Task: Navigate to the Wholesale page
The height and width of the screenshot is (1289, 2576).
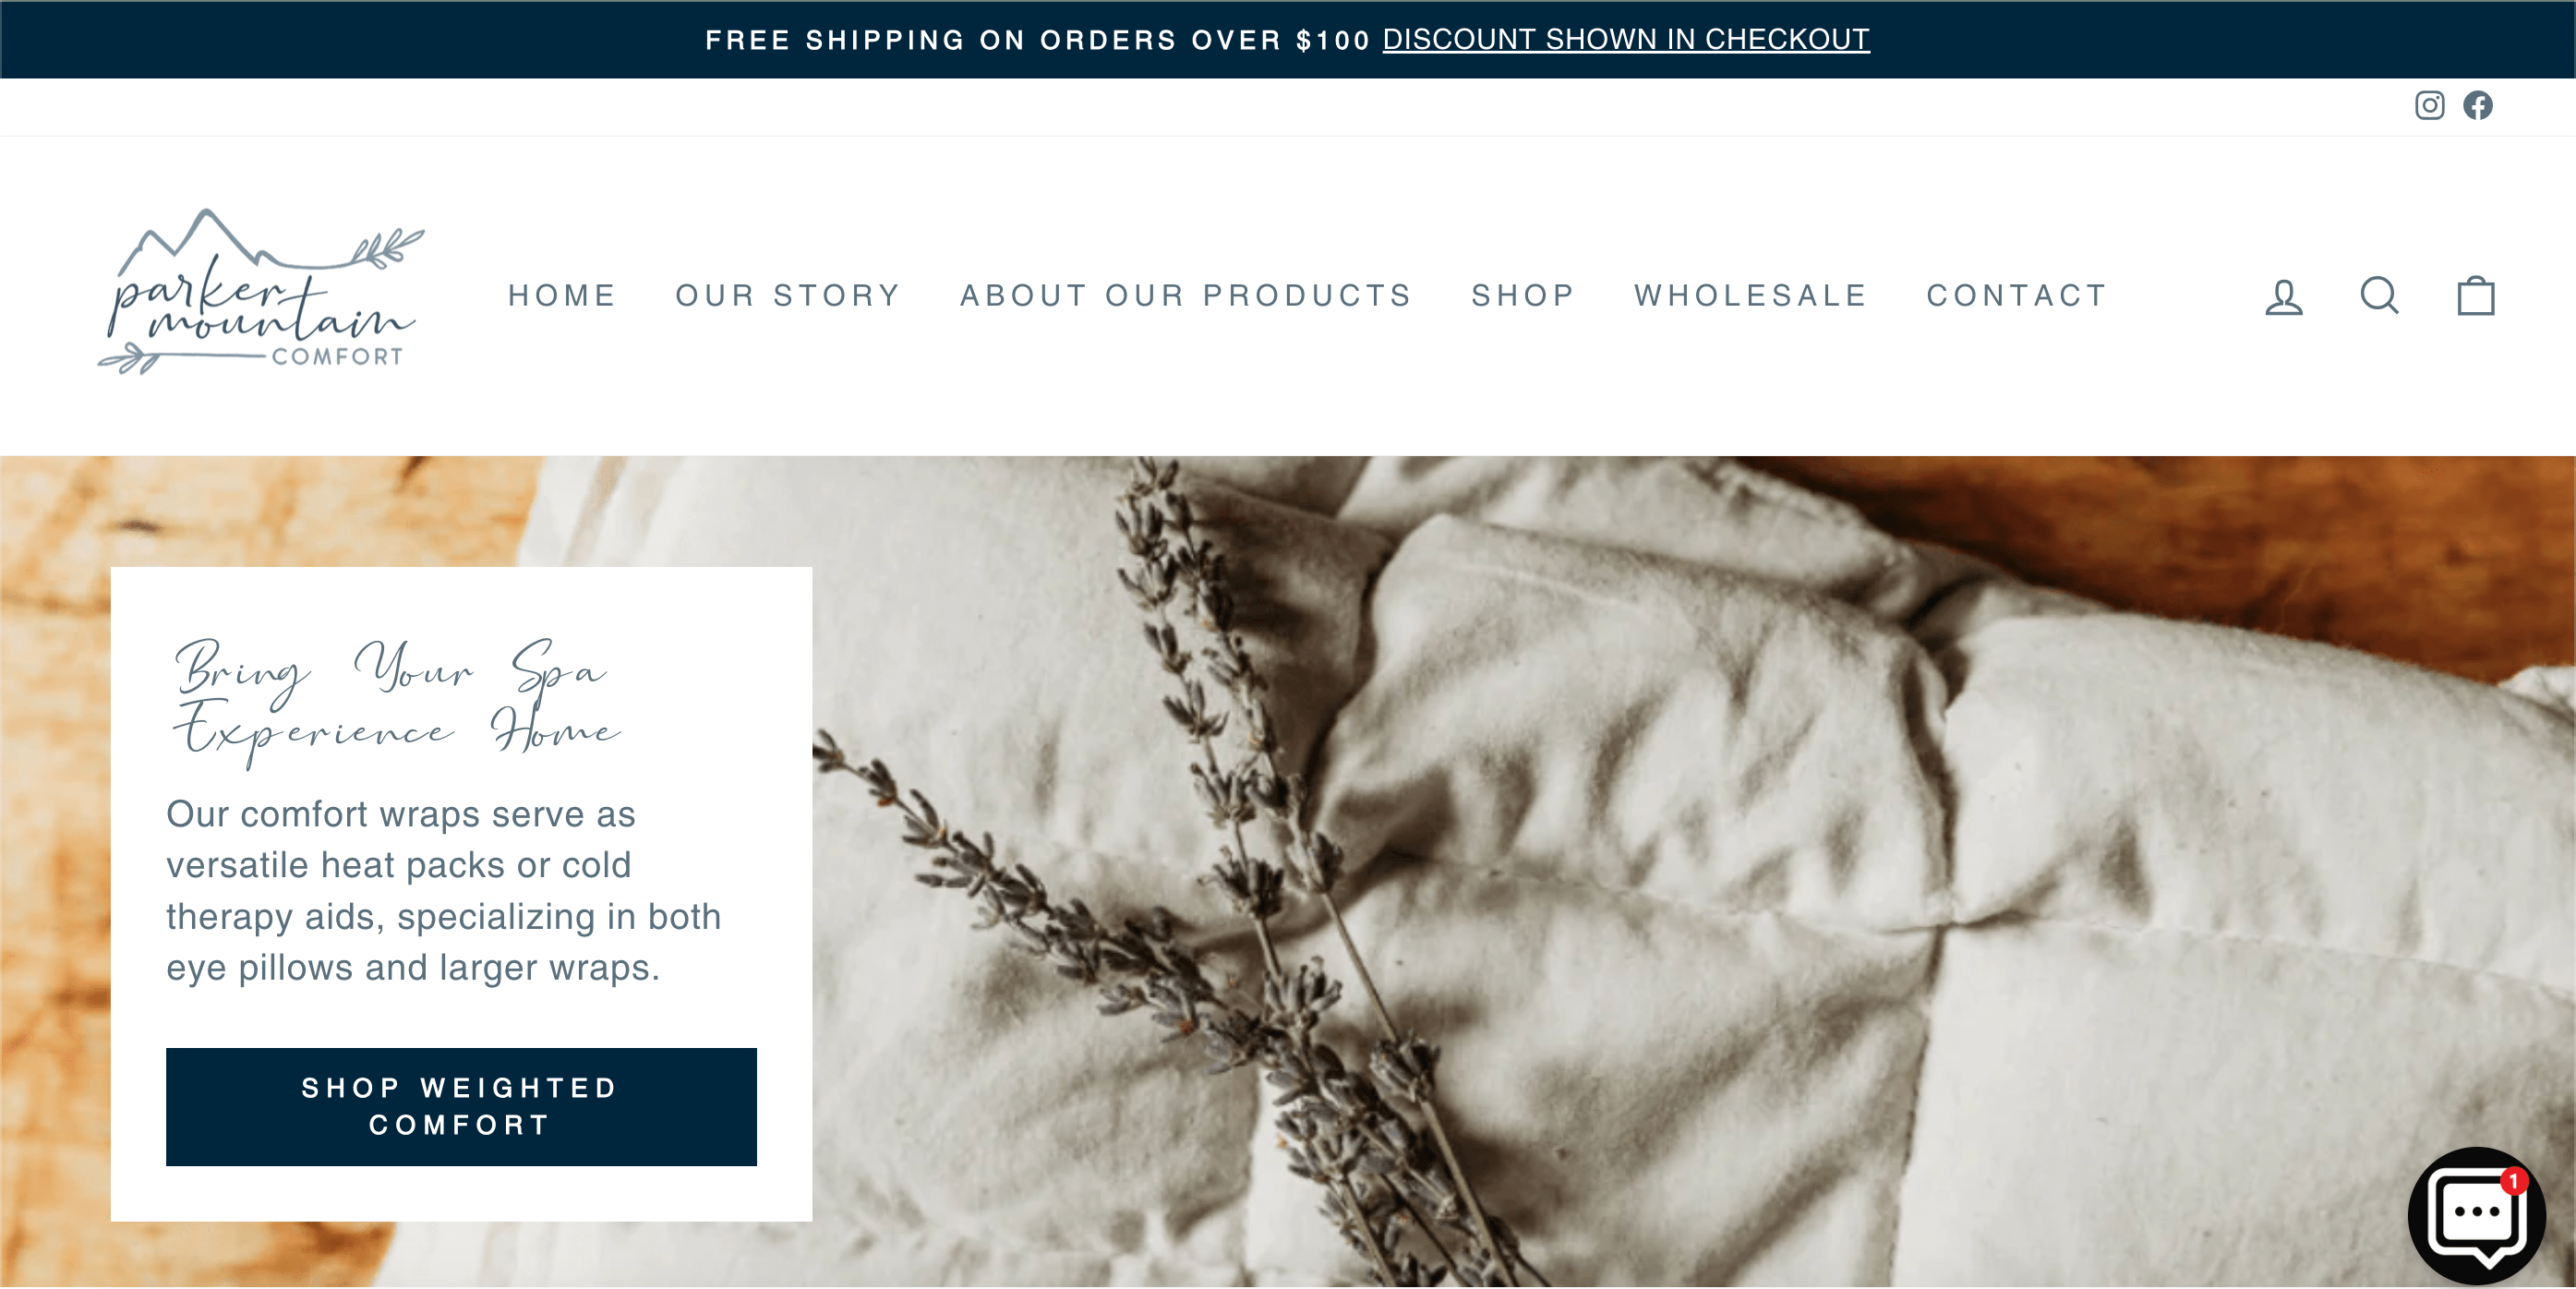Action: point(1751,296)
